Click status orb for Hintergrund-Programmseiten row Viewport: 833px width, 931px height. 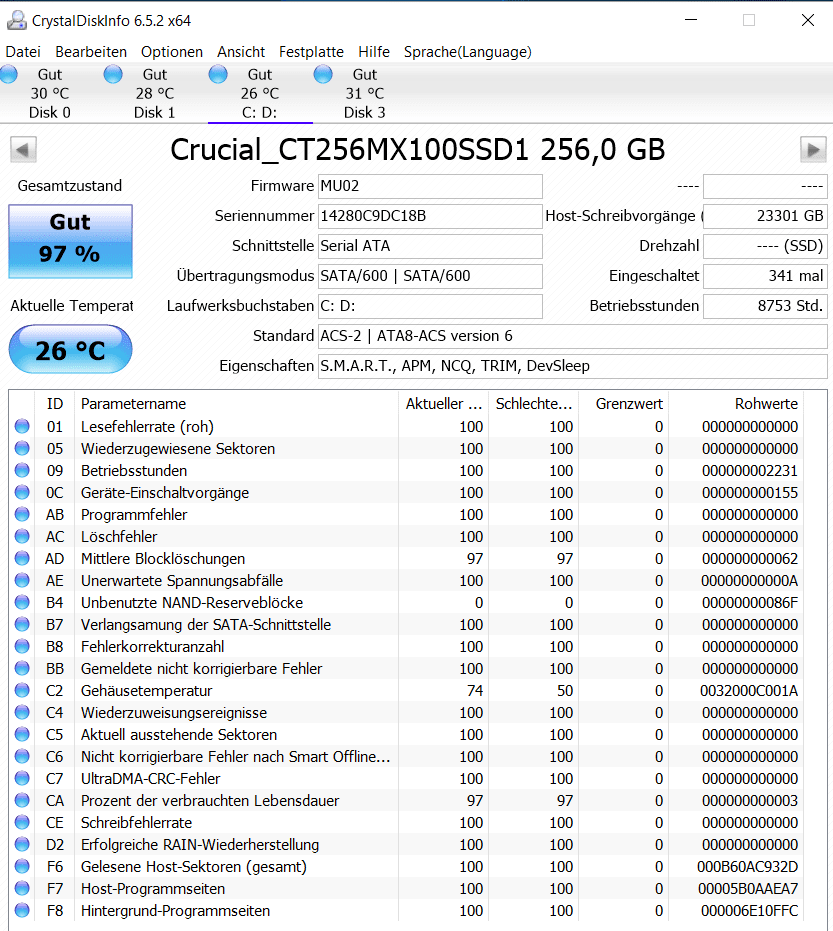pyautogui.click(x=22, y=910)
